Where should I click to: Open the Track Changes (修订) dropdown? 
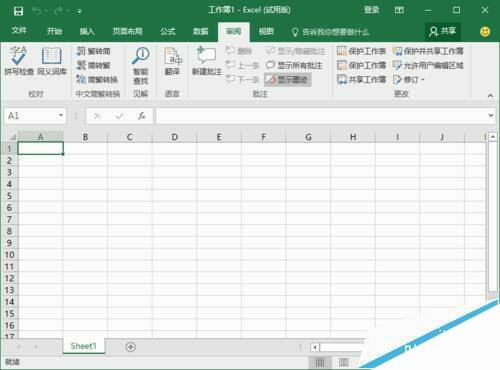409,79
